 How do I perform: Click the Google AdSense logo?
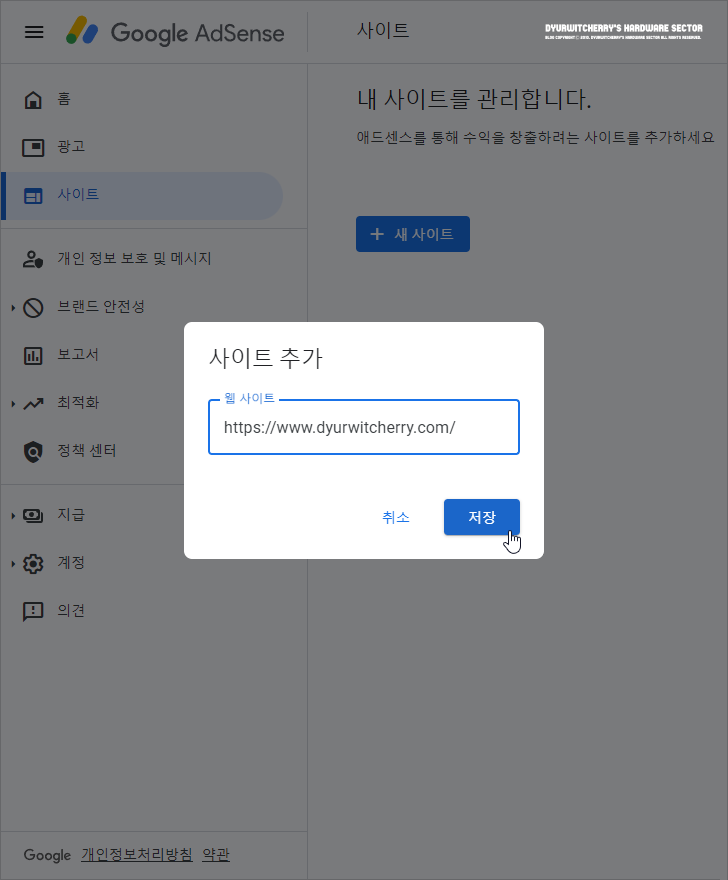175,32
